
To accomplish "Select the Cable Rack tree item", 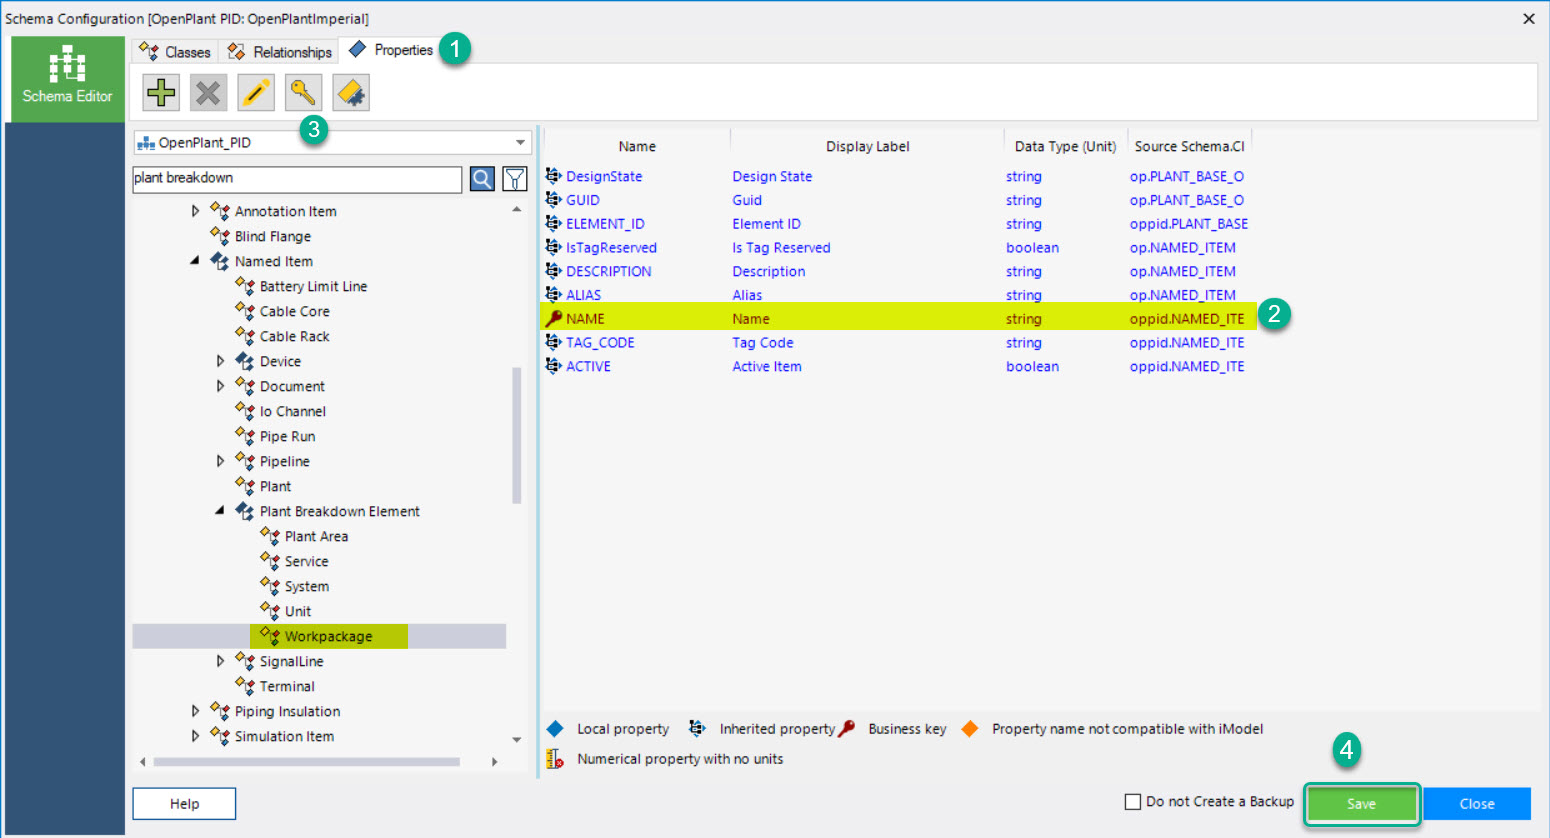I will point(294,336).
